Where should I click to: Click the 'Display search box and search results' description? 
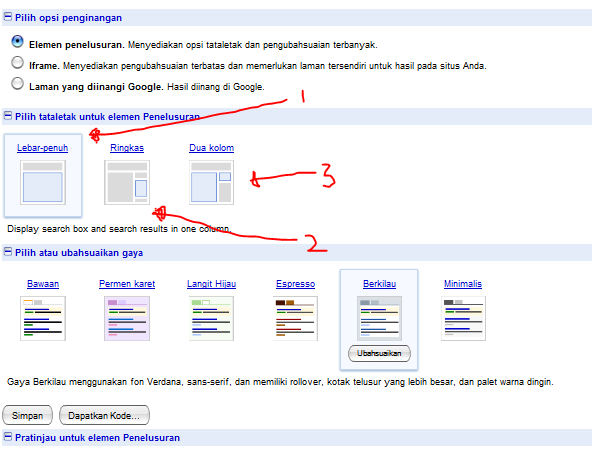click(119, 229)
